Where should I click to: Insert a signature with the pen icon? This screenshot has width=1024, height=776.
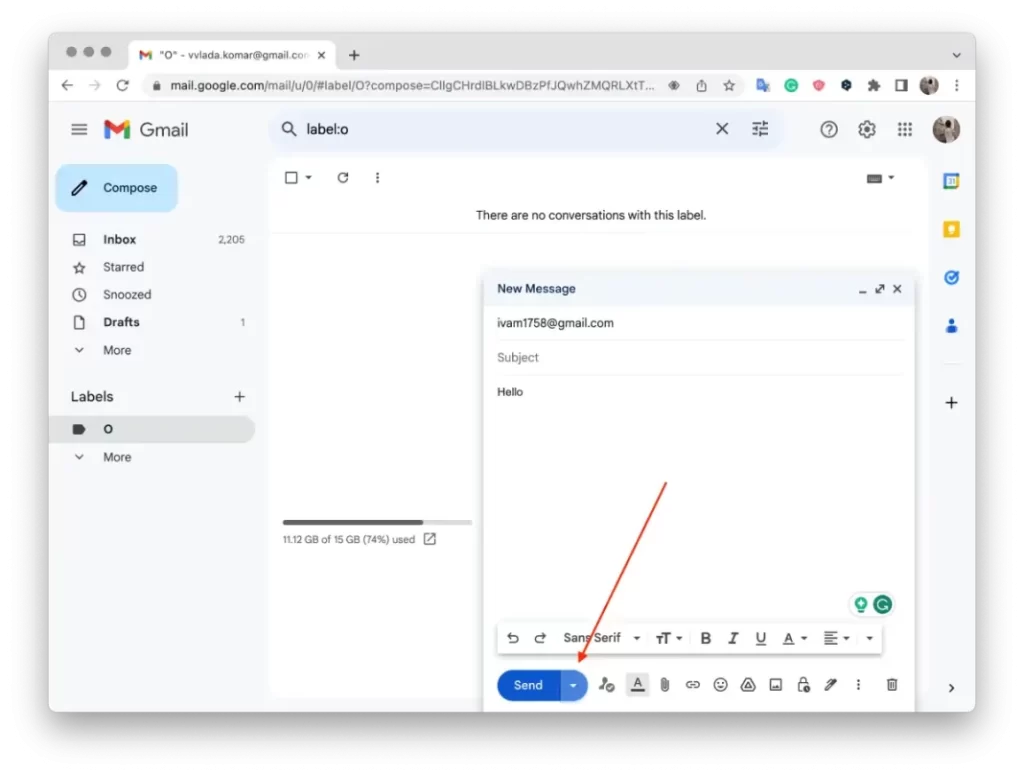pos(831,685)
